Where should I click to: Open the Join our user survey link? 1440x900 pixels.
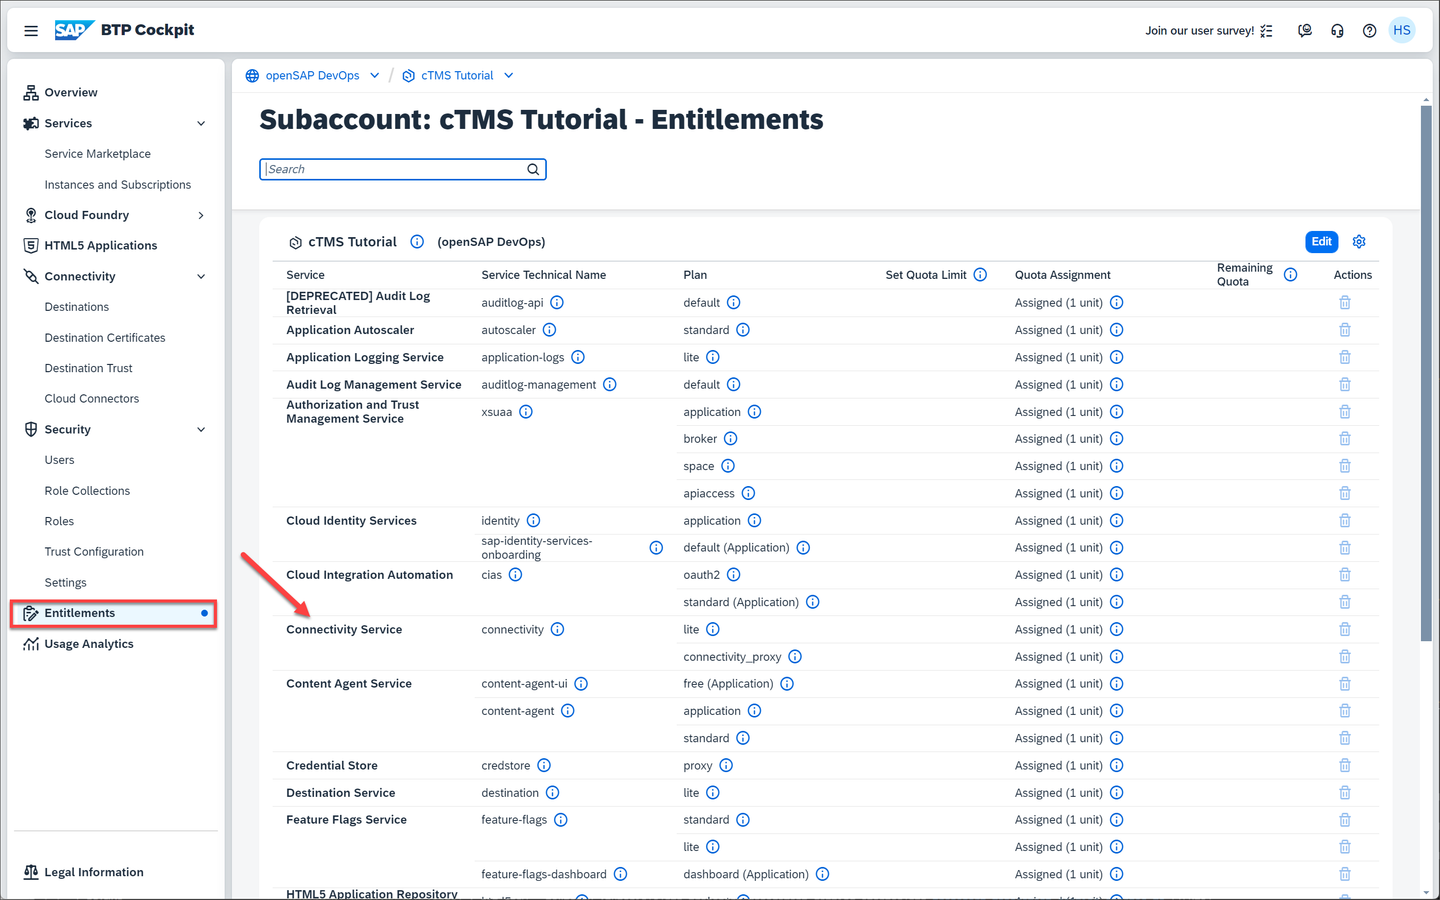coord(1209,31)
